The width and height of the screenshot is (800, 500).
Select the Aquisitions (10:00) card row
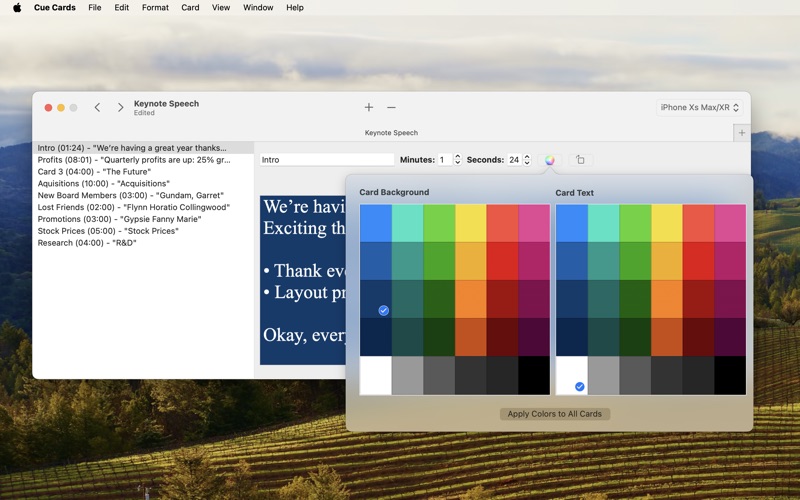tap(143, 183)
